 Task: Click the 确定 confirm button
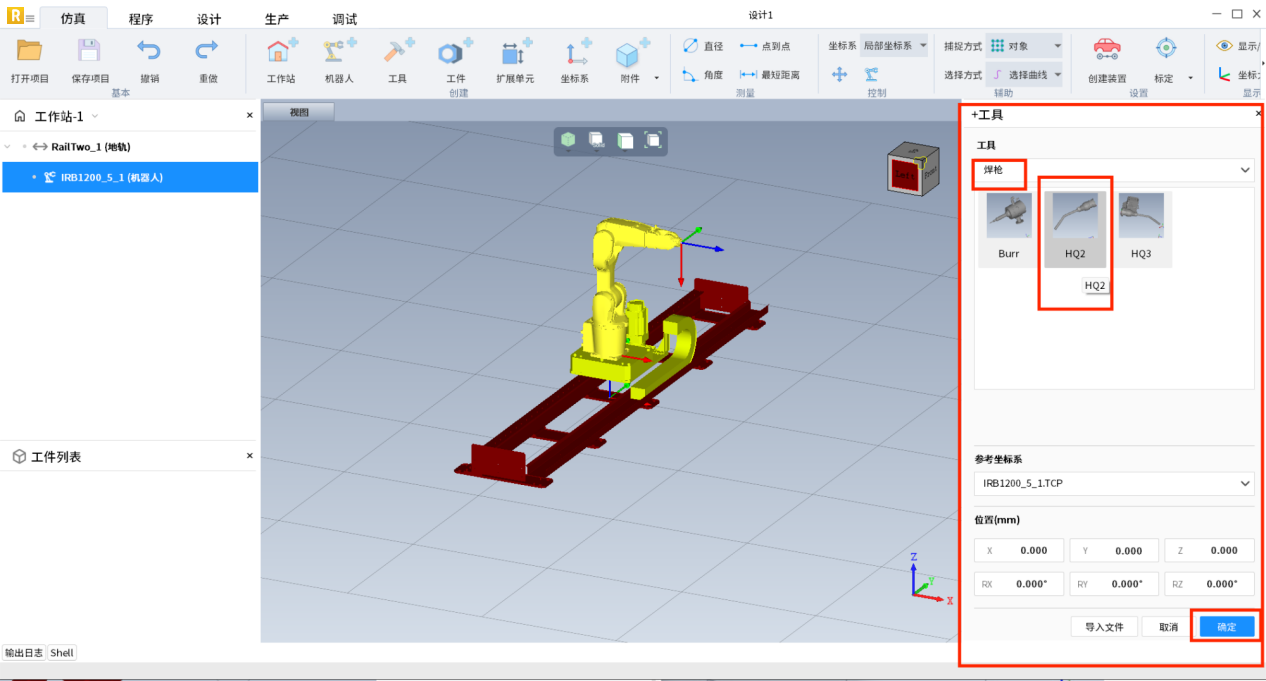1226,627
